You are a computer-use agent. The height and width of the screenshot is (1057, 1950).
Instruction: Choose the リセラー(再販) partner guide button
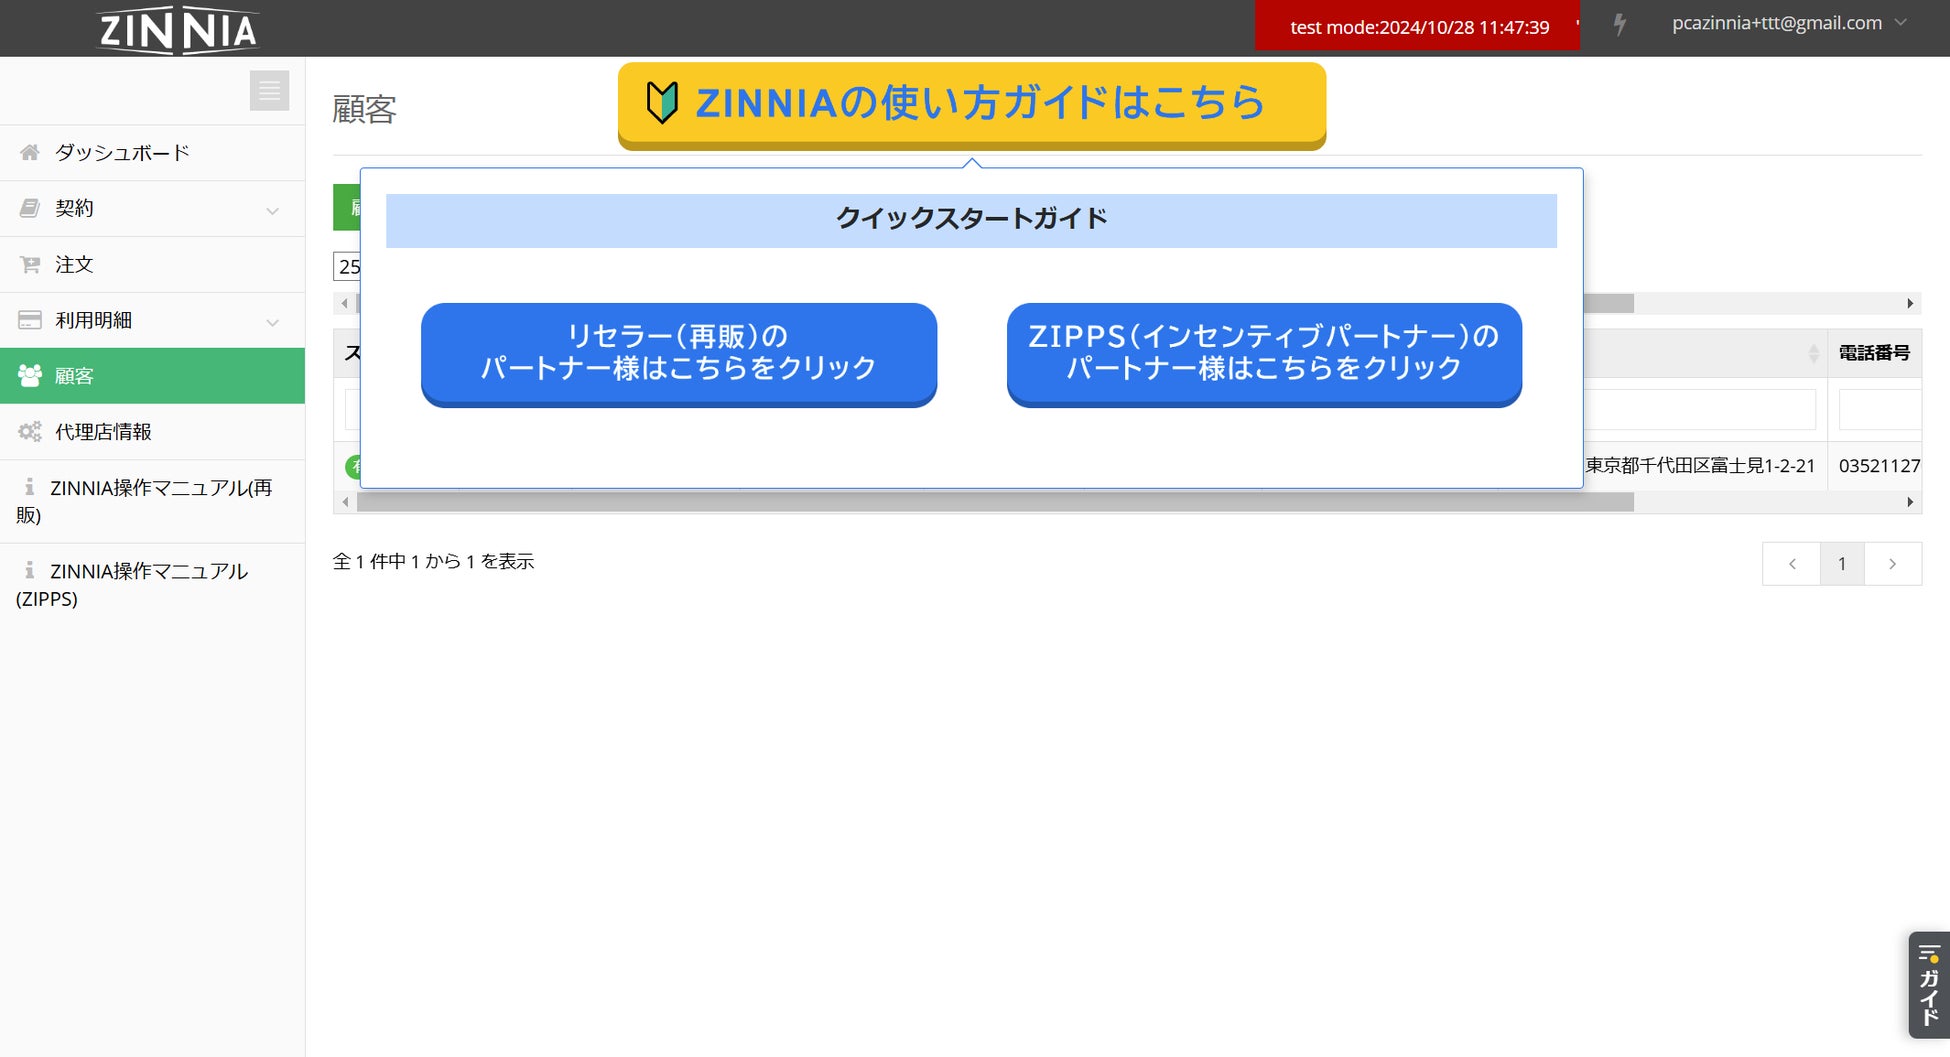[x=679, y=354]
